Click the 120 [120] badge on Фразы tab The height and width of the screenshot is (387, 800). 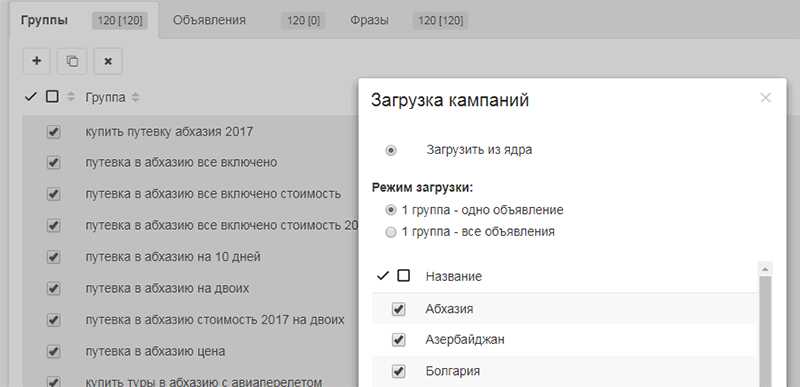click(441, 20)
